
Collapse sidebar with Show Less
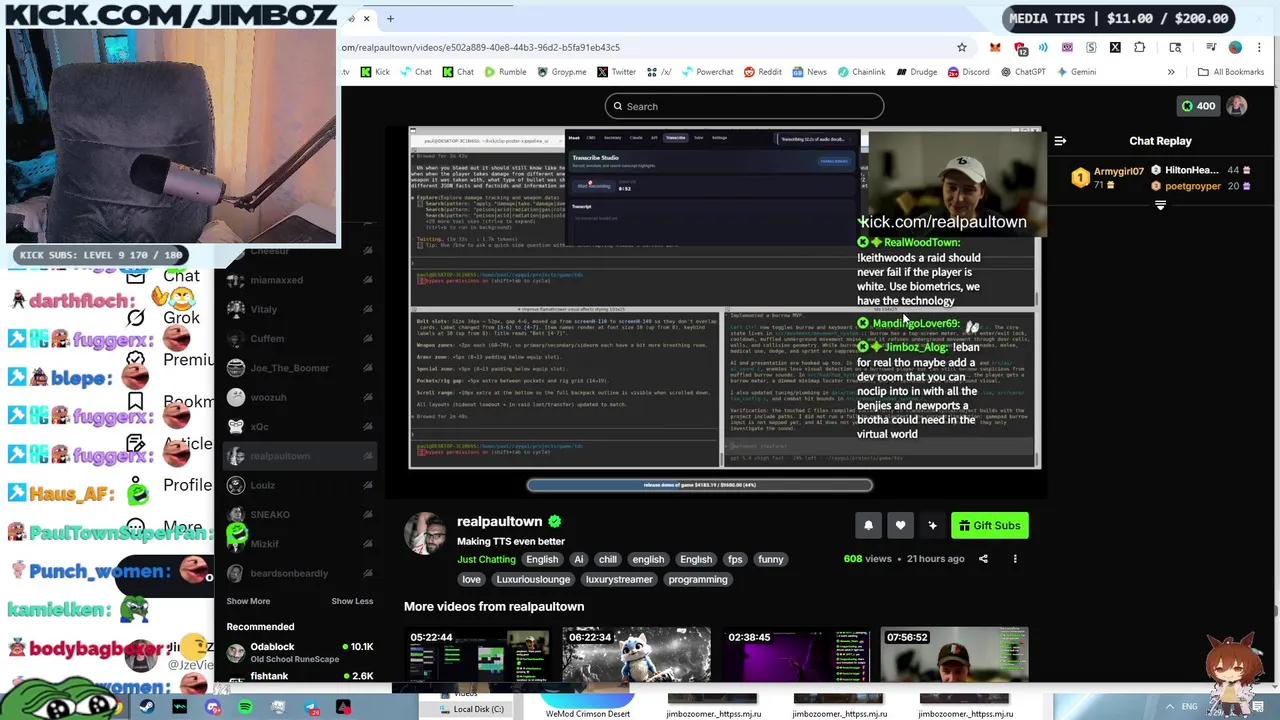pyautogui.click(x=352, y=601)
